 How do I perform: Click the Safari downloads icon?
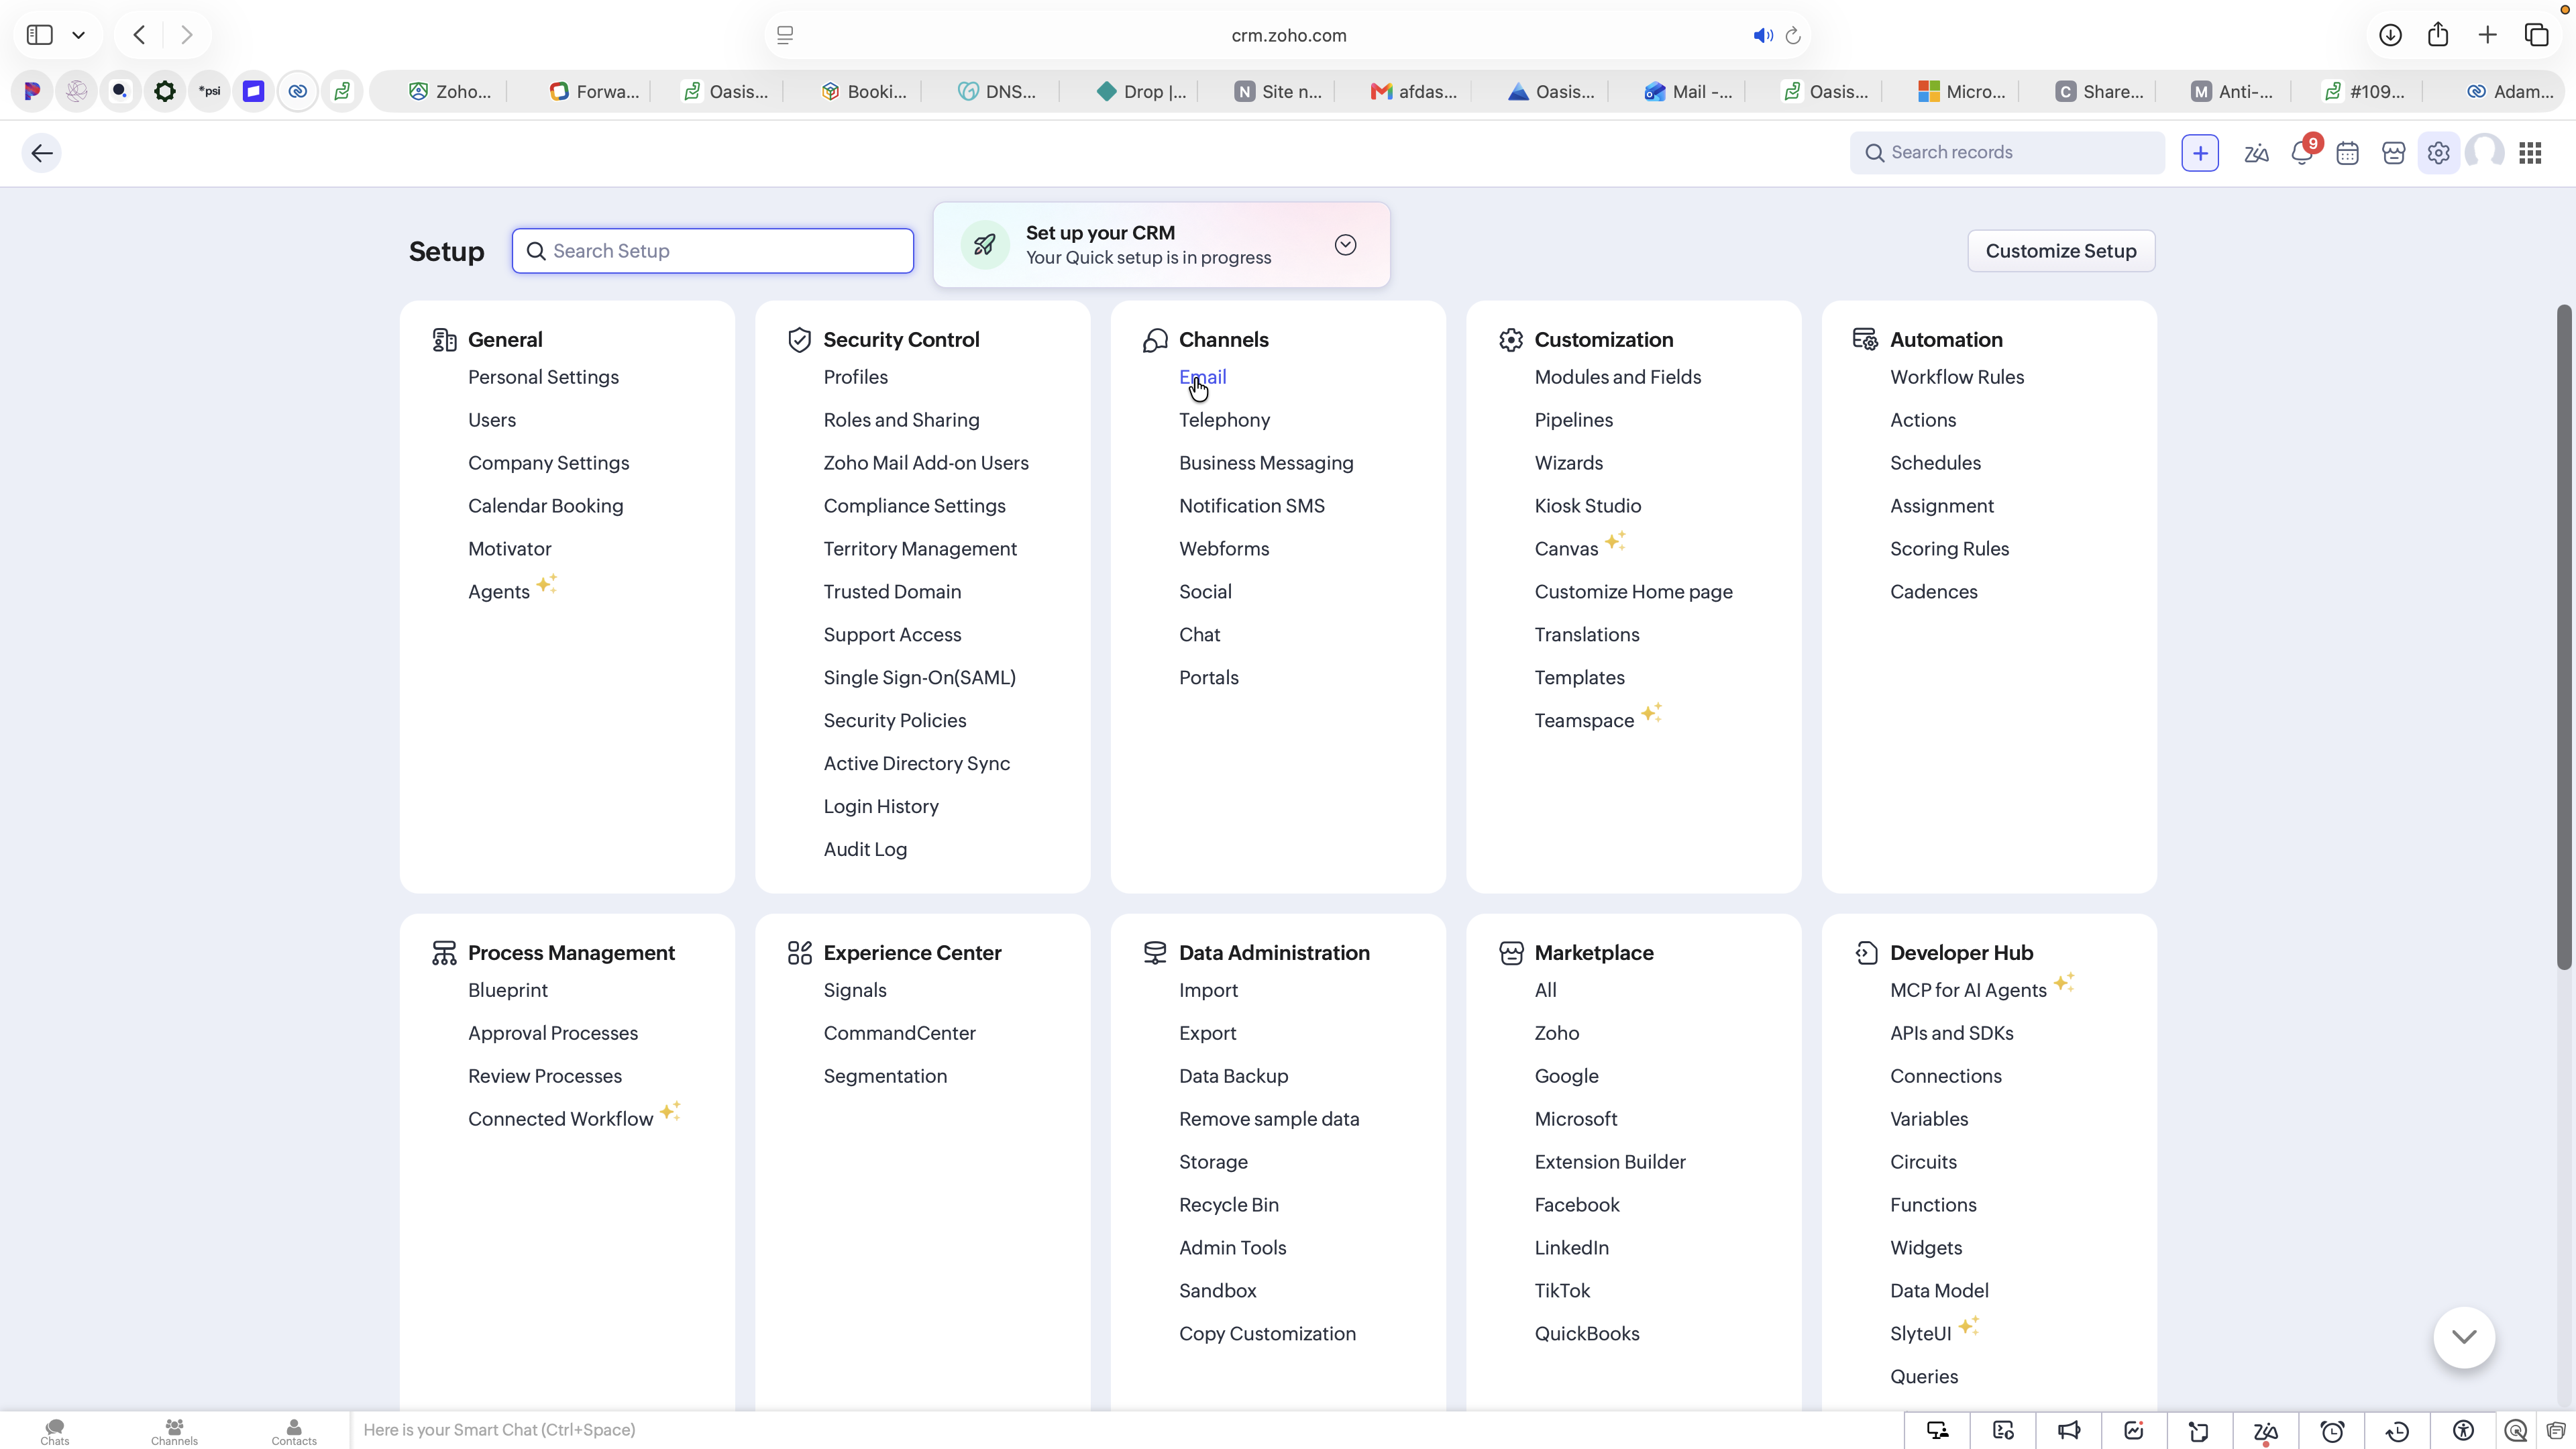(x=2390, y=35)
